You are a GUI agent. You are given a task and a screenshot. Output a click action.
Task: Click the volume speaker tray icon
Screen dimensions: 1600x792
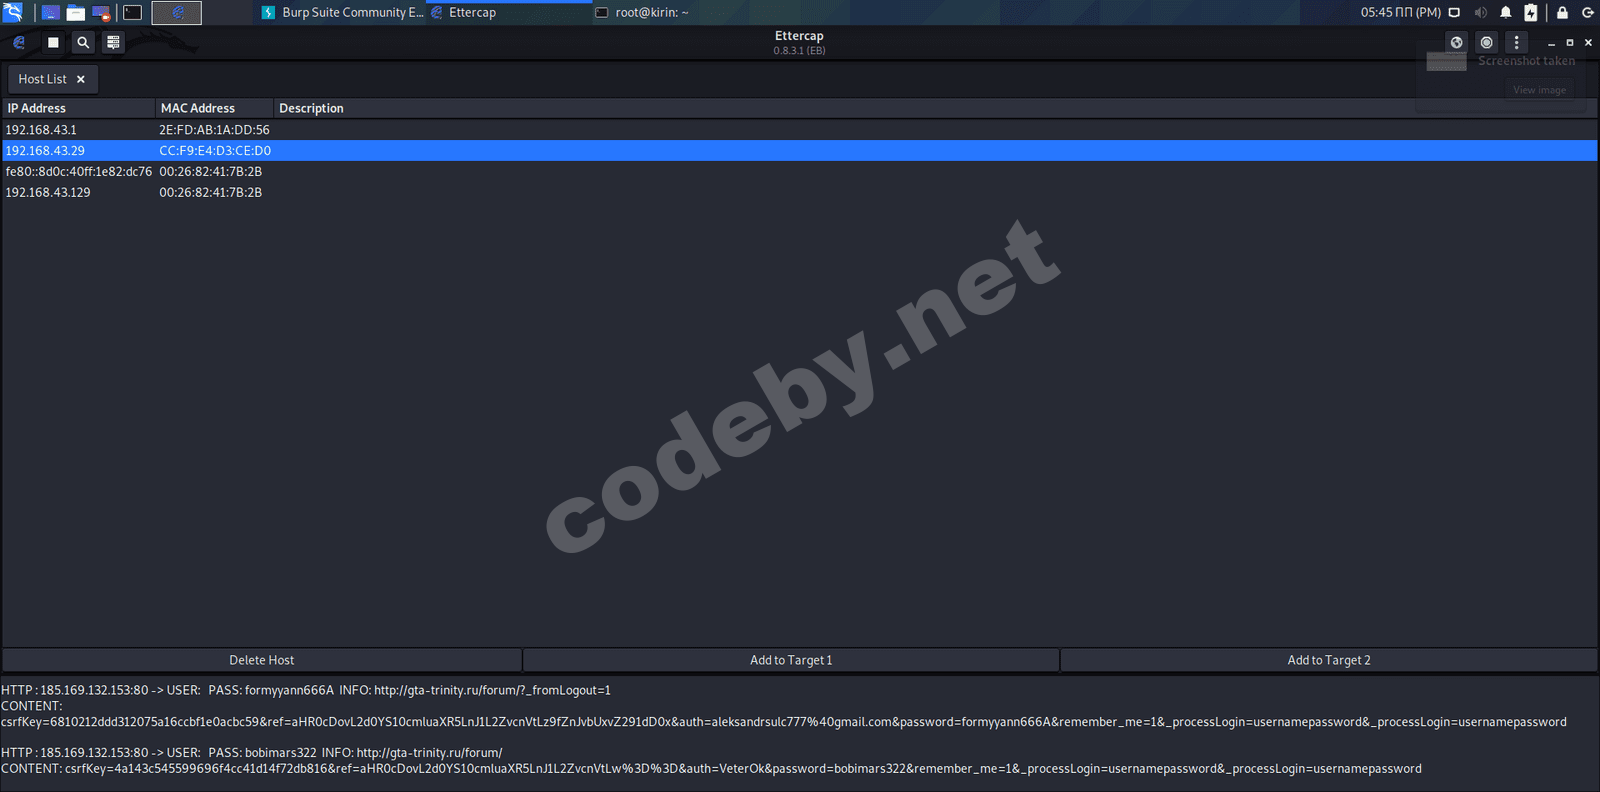point(1480,13)
